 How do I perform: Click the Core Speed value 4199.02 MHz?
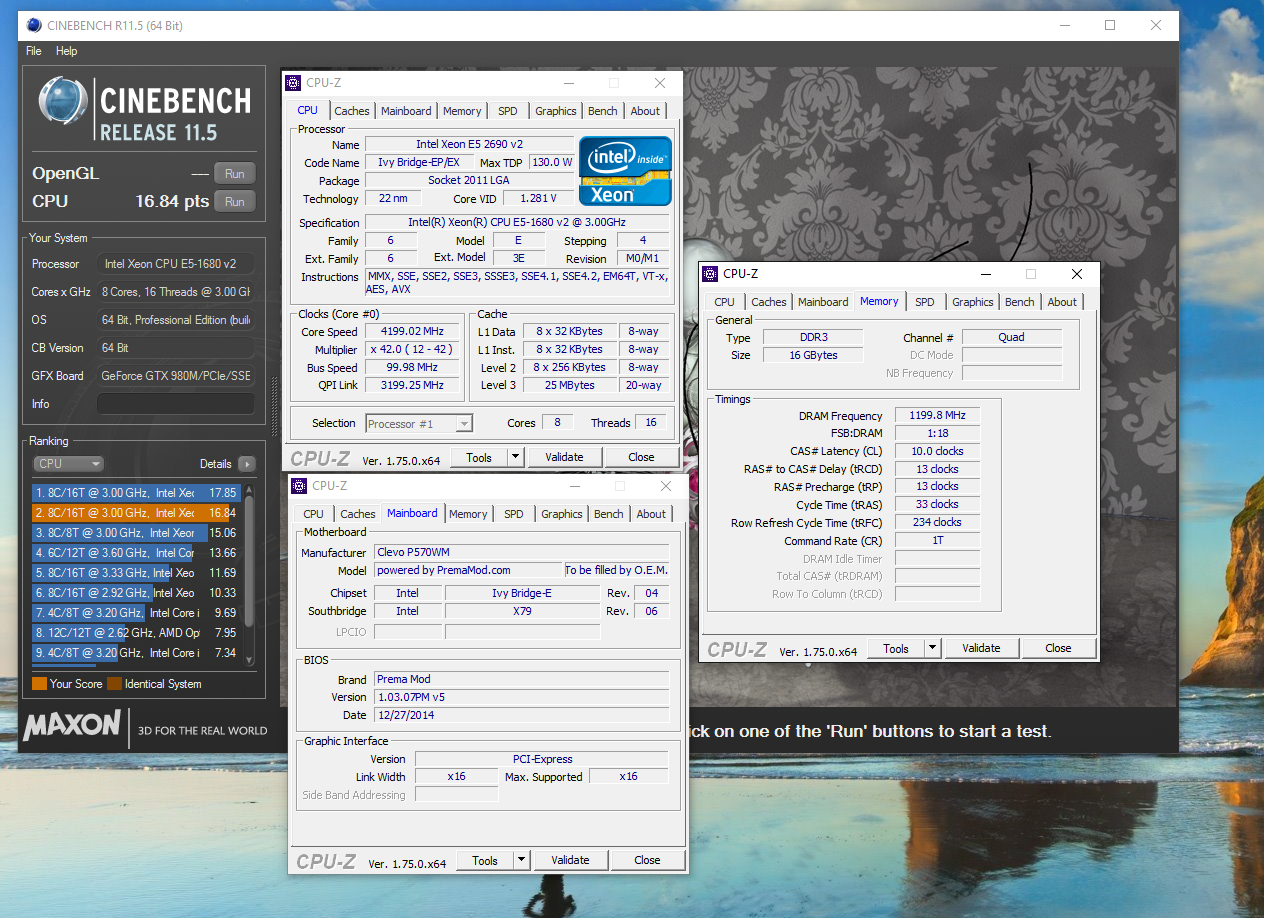tap(412, 331)
